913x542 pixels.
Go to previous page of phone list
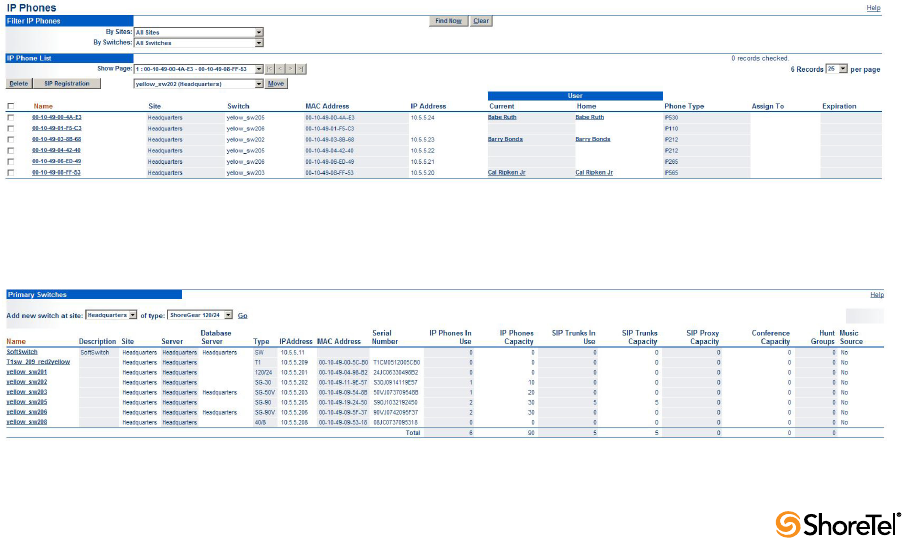click(280, 69)
